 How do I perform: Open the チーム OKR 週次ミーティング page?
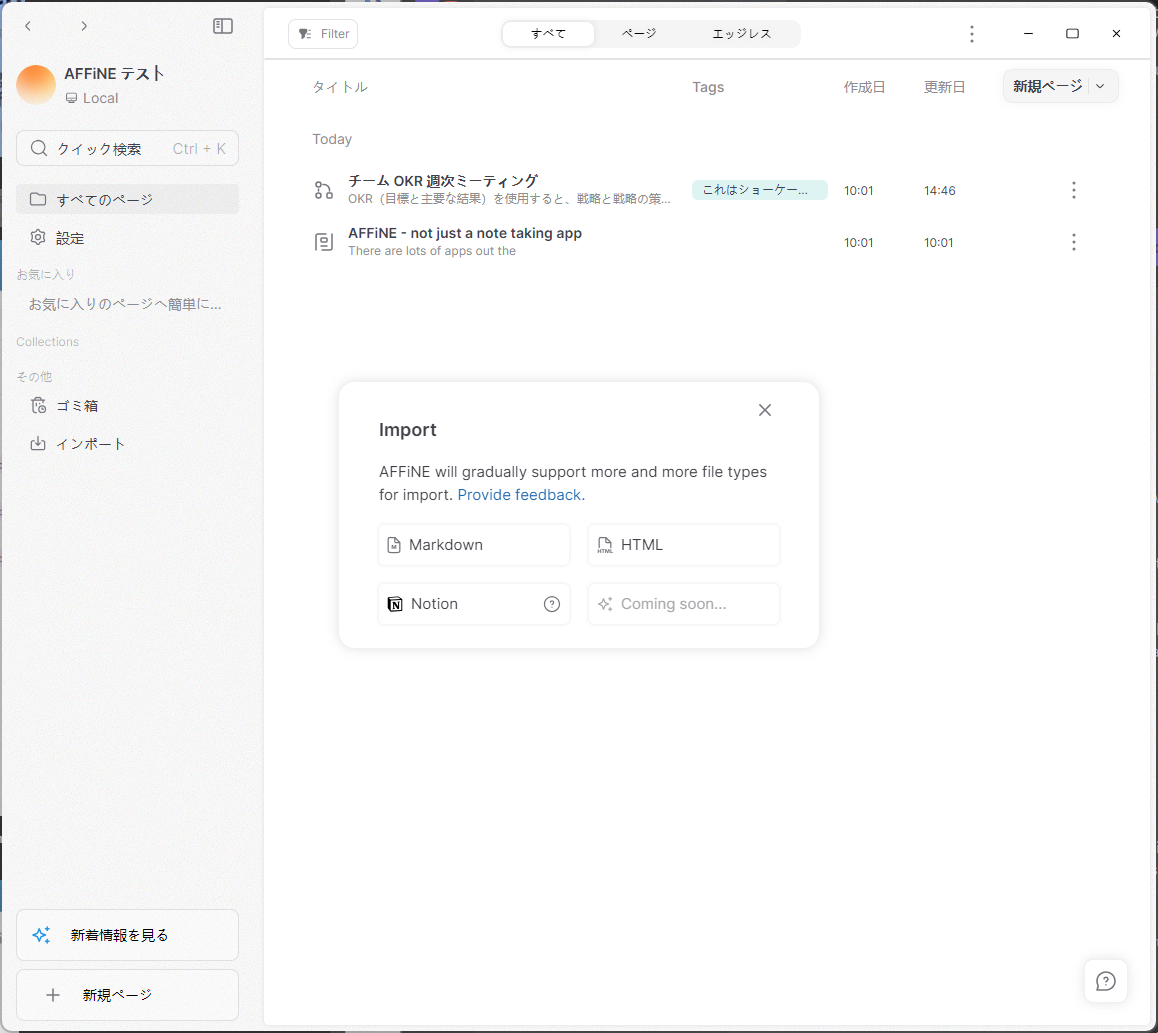[x=443, y=181]
